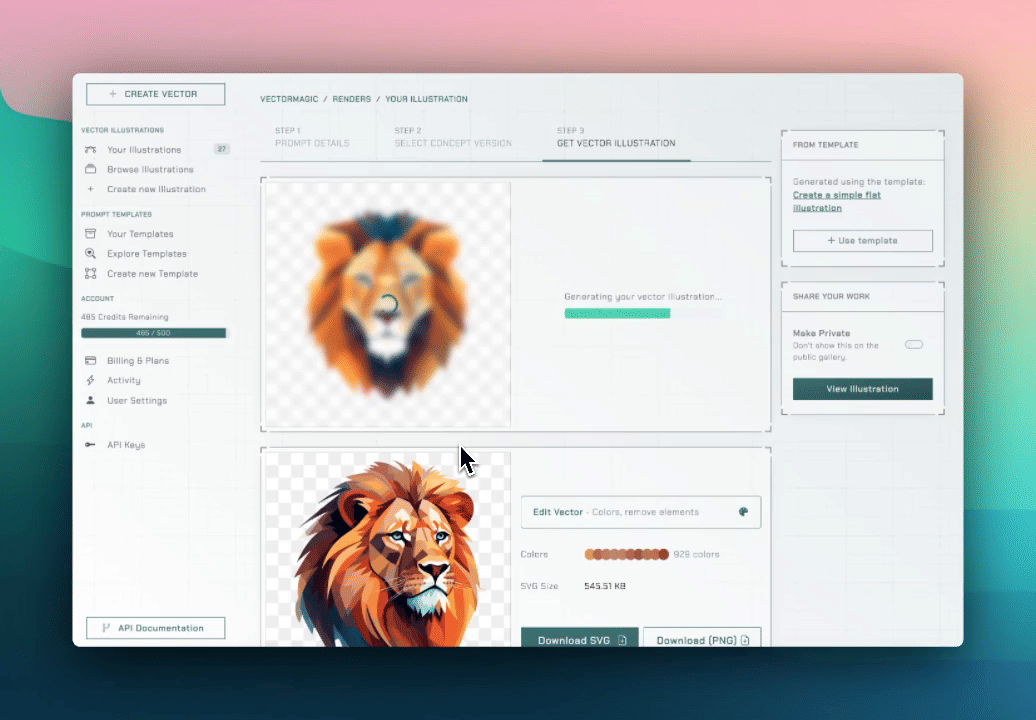
Task: Click the API Keys key icon
Action: [x=91, y=445]
